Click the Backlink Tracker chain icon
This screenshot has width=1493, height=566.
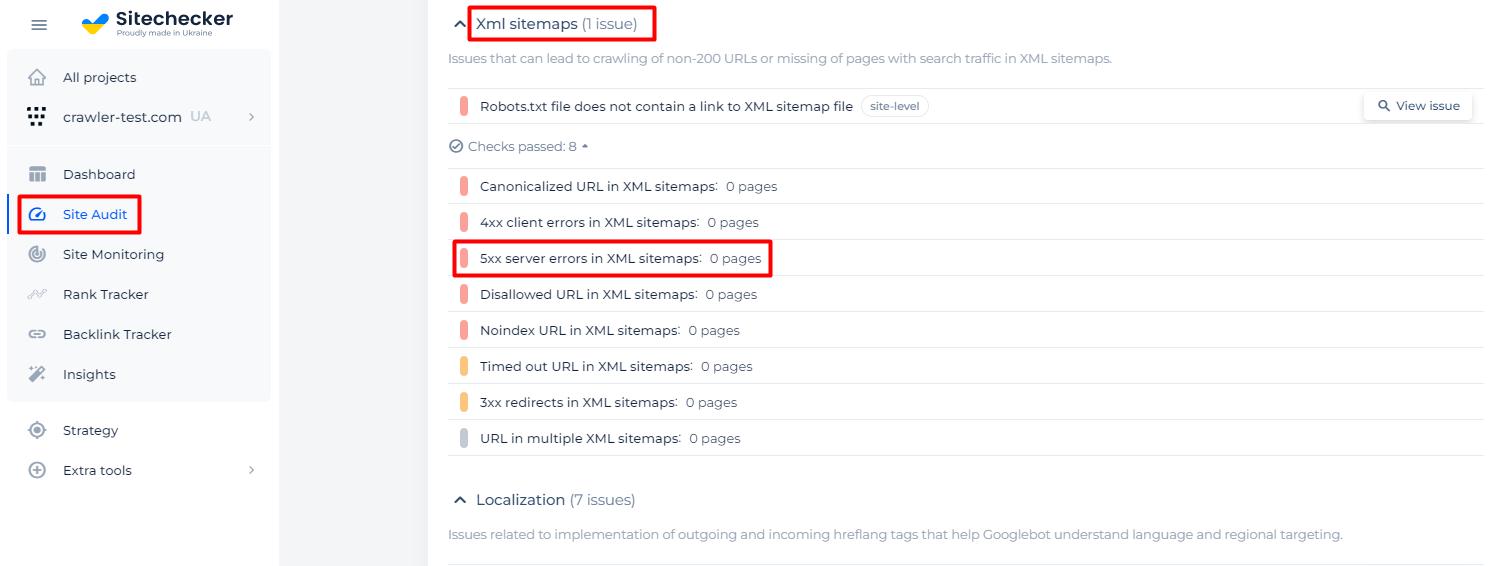tap(37, 334)
